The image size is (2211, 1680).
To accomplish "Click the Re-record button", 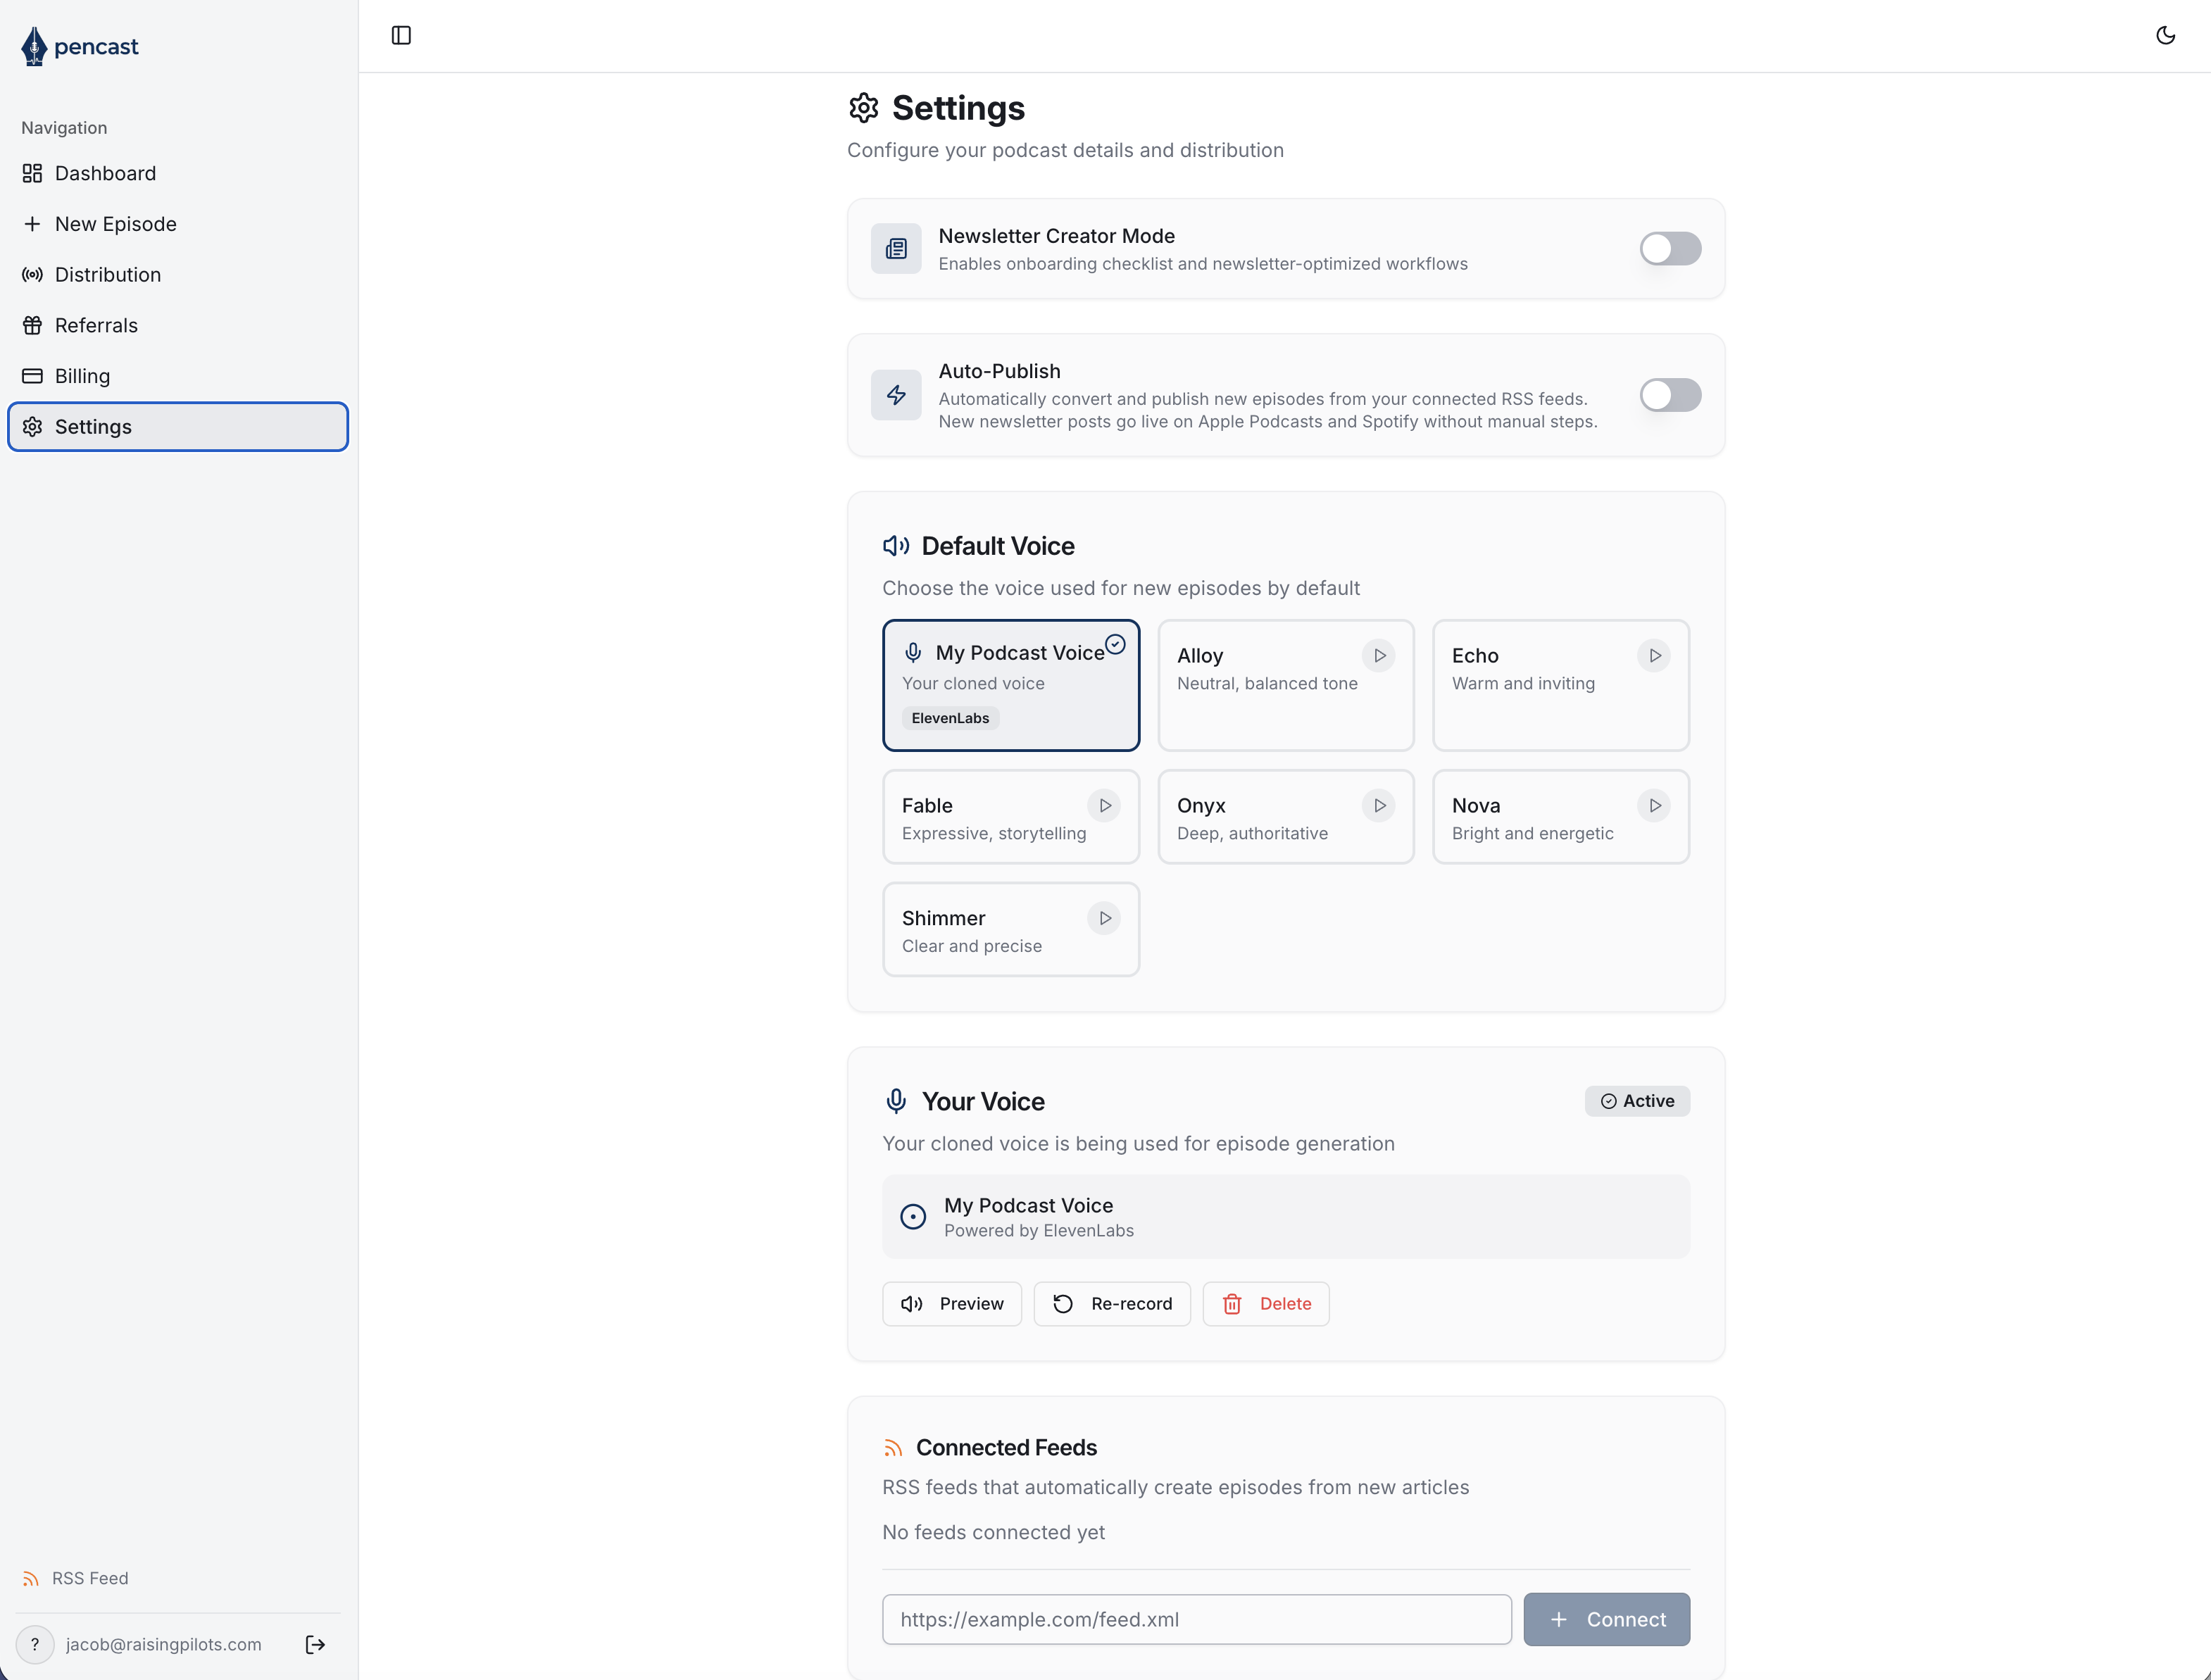I will [1112, 1304].
